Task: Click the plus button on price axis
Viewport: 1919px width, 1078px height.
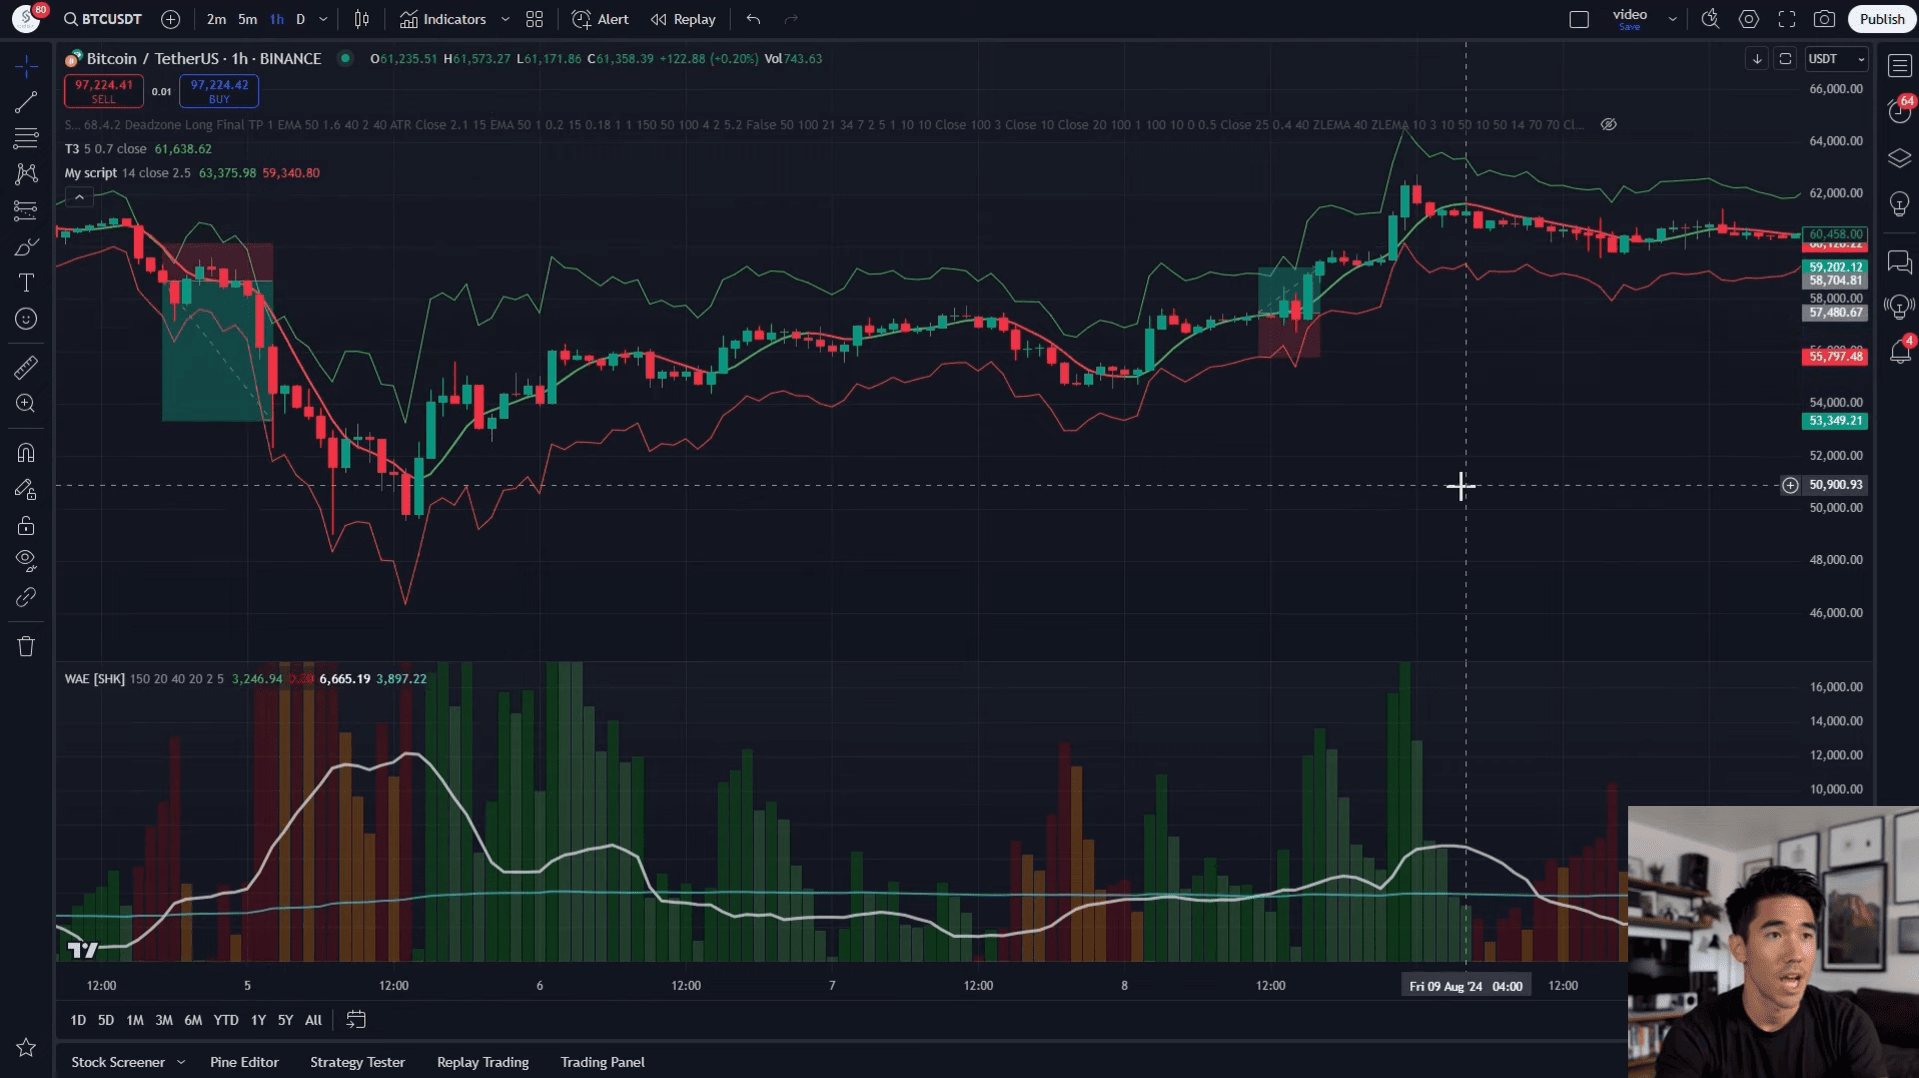Action: 1790,485
